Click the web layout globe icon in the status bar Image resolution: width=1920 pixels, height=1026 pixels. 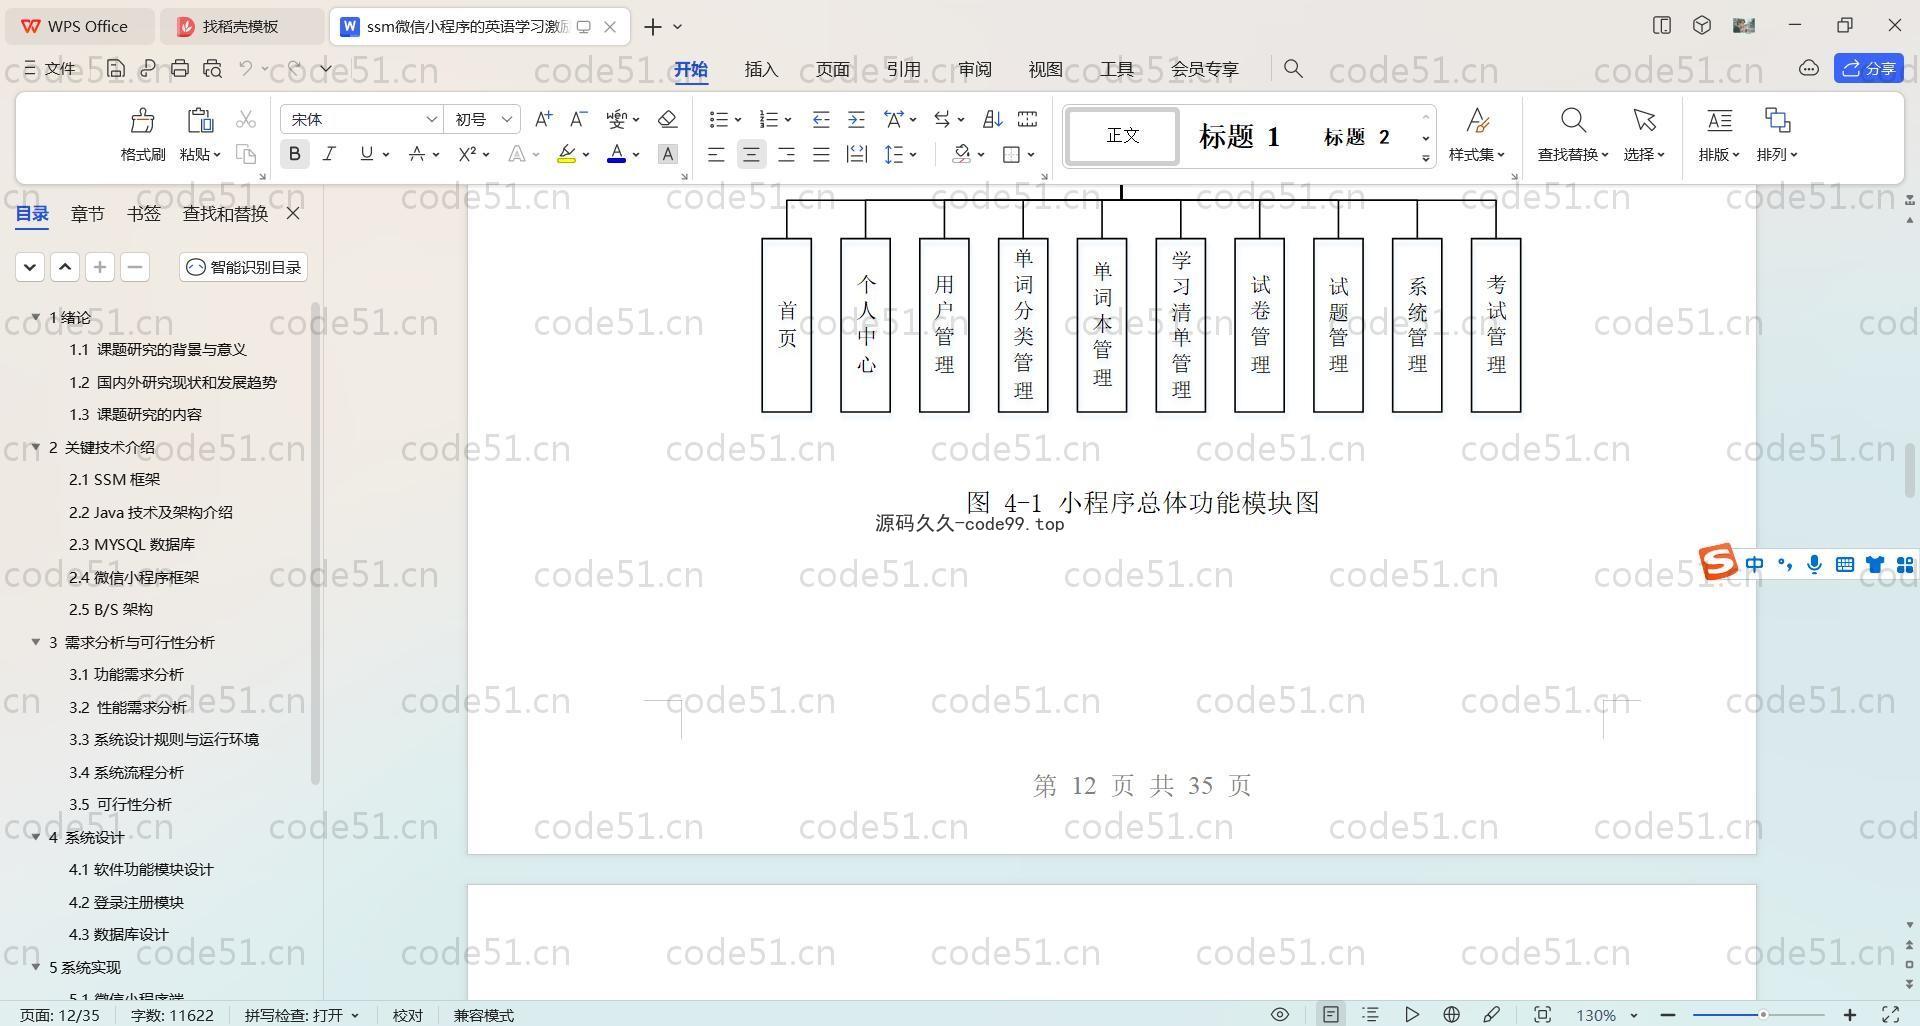(x=1451, y=1014)
